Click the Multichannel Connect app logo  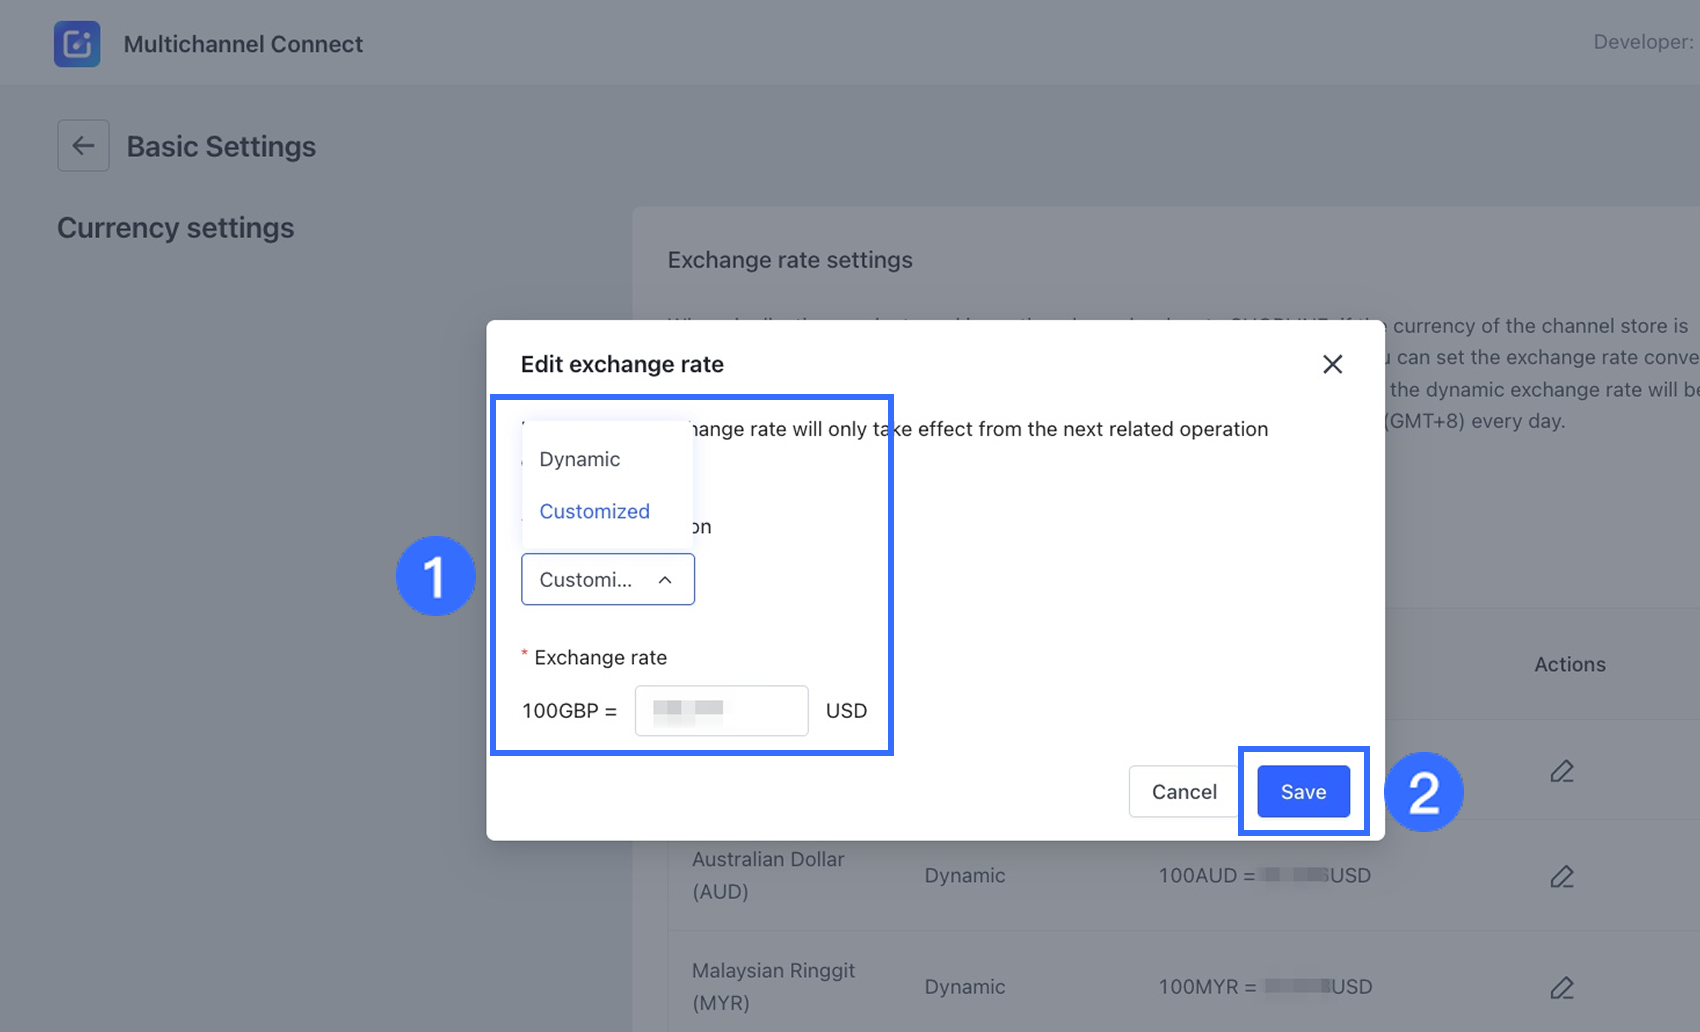pyautogui.click(x=77, y=44)
